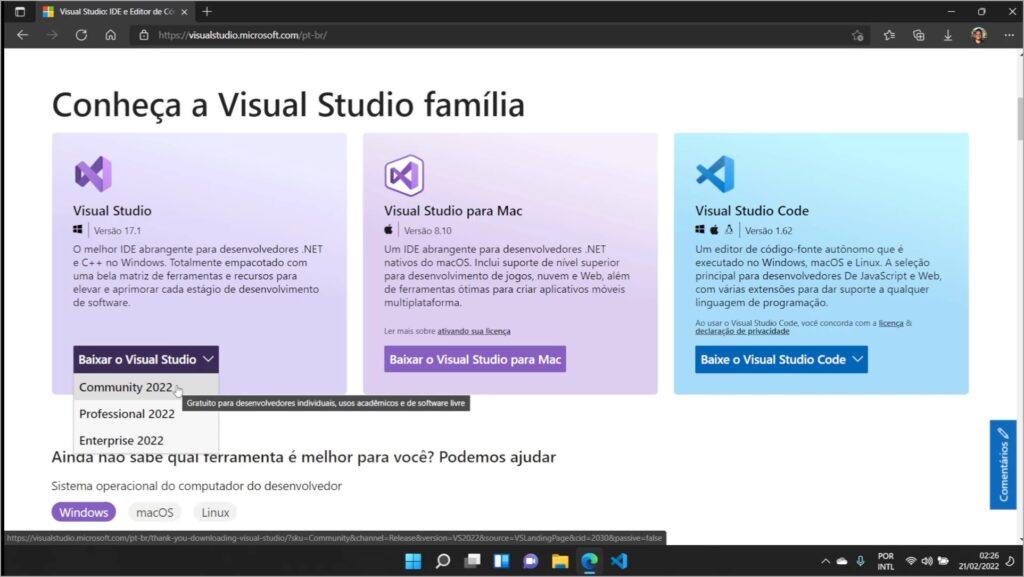1024x577 pixels.
Task: Switch to Microsoft Edge in taskbar
Action: coord(590,561)
